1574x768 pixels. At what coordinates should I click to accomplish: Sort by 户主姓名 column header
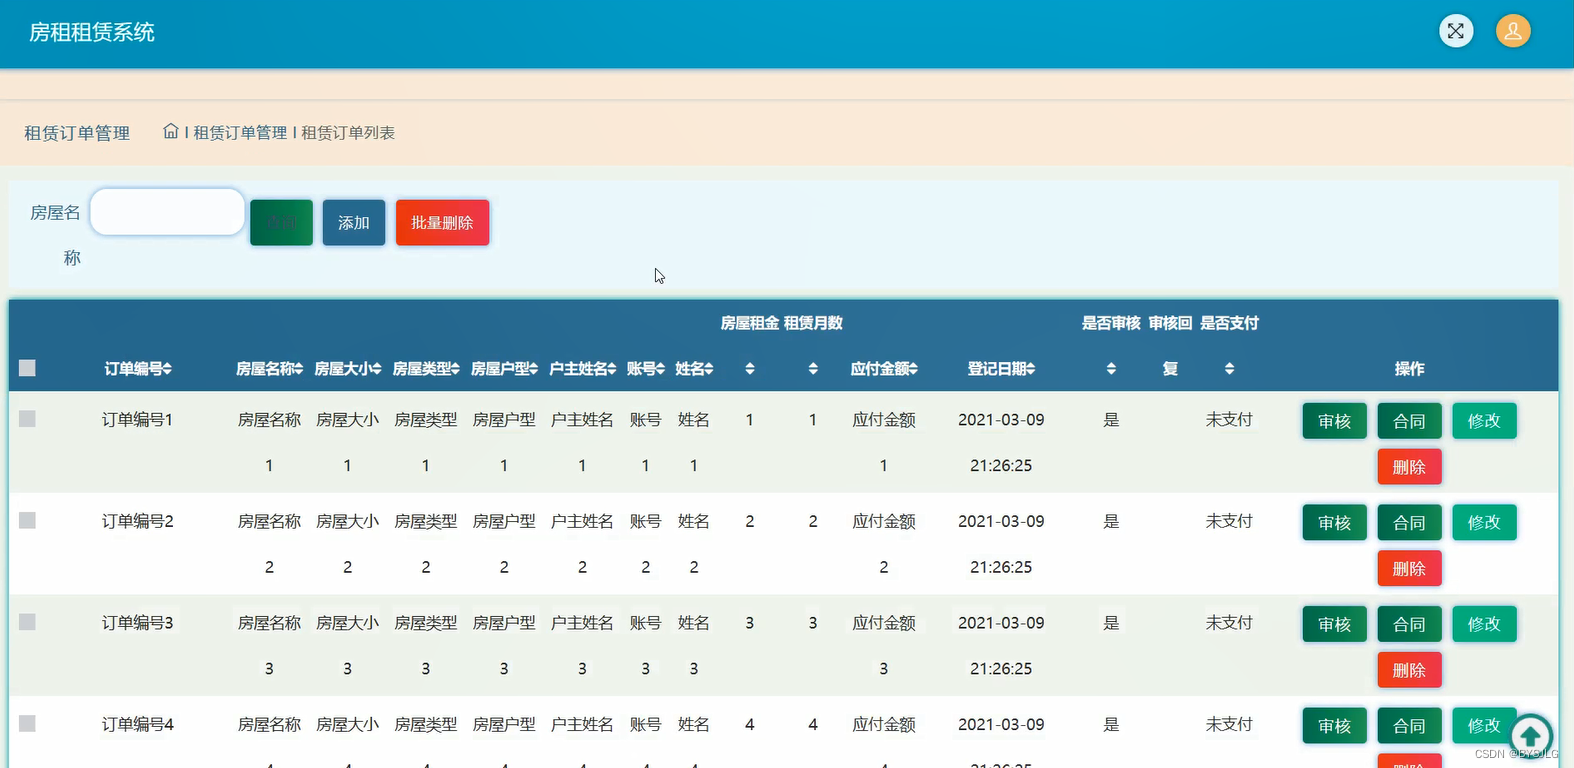582,369
